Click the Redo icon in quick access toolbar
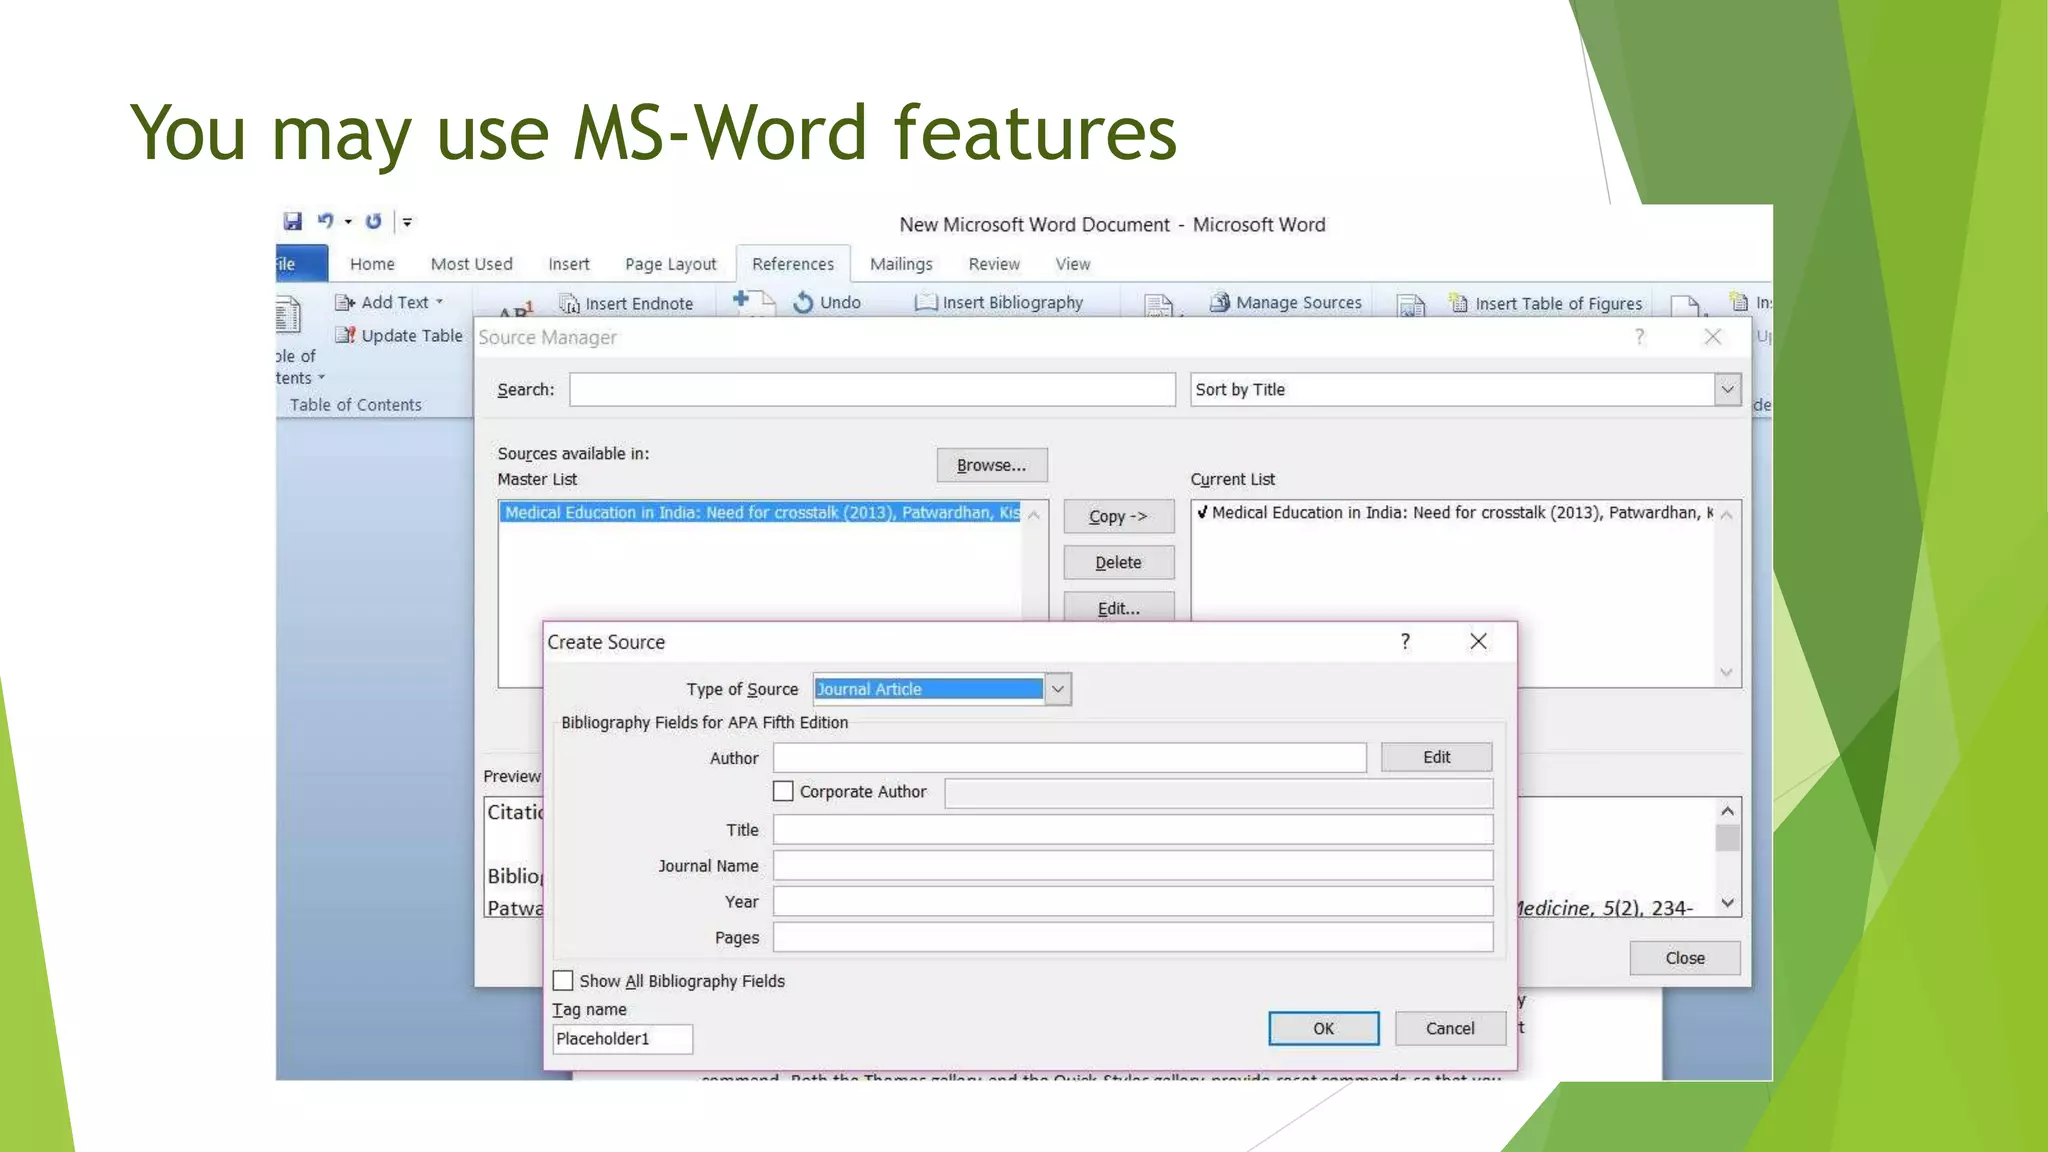This screenshot has height=1152, width=2048. pos(373,221)
